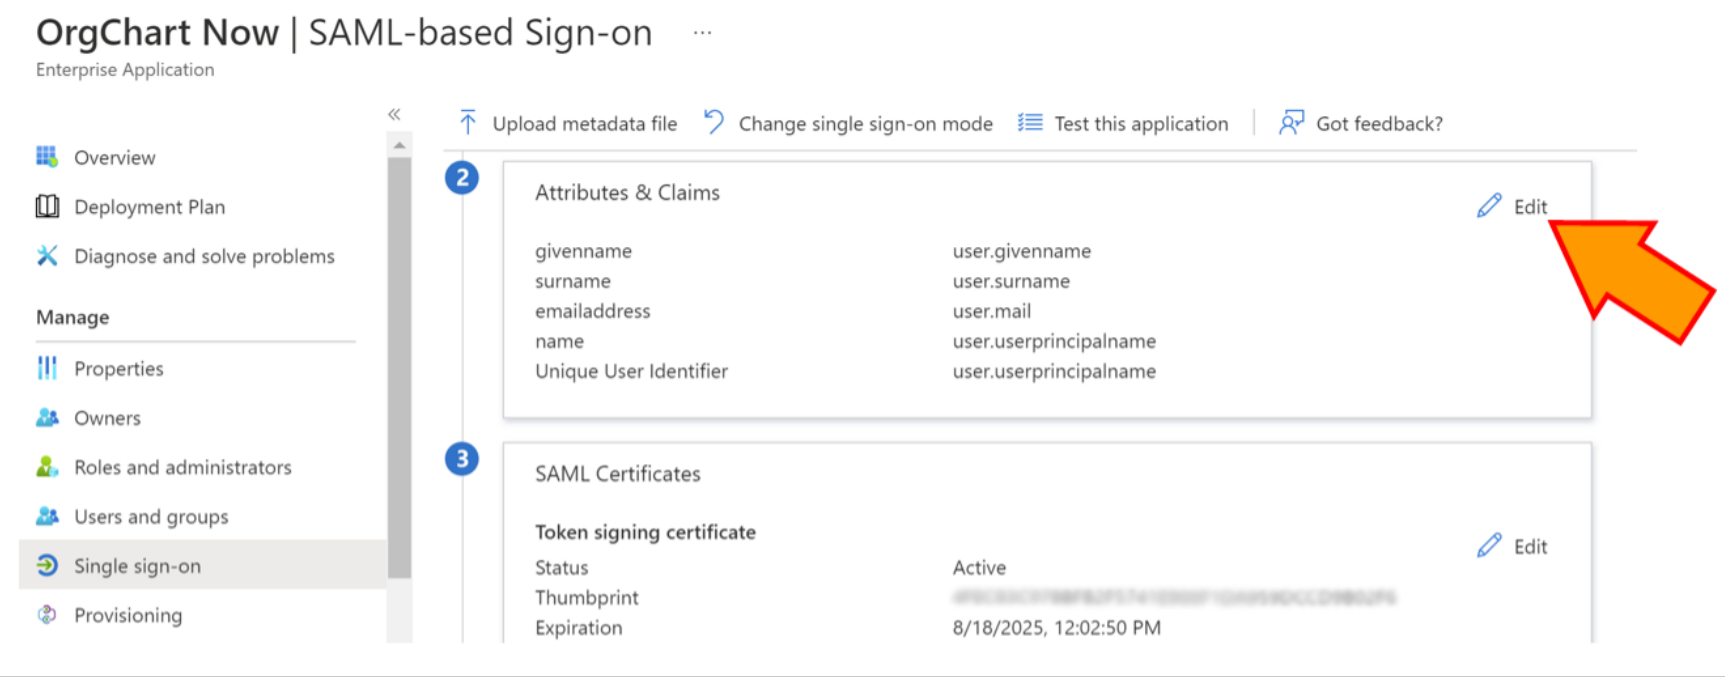Screen dimensions: 1725x677
Task: Click the Provisioning icon
Action: coord(47,614)
